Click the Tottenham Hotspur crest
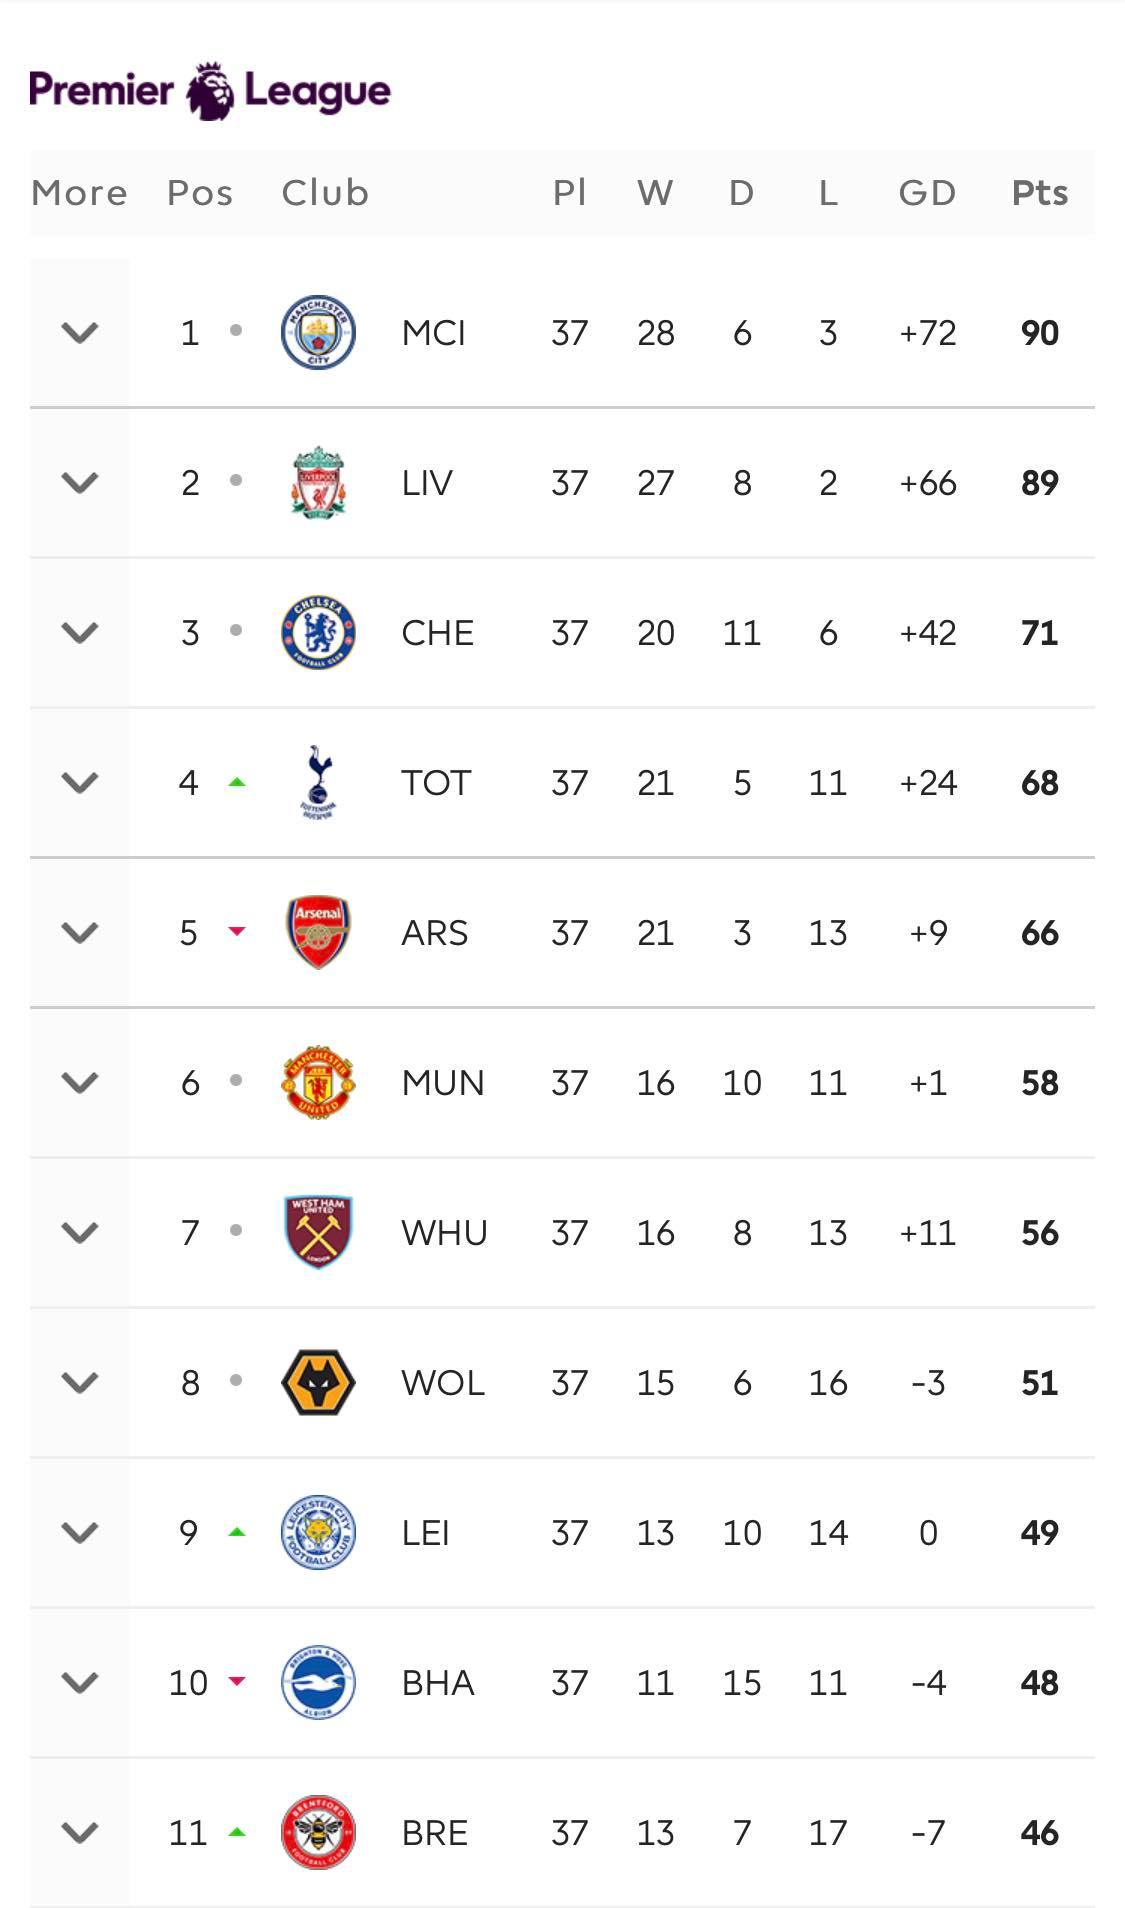This screenshot has width=1125, height=1908. (x=318, y=782)
